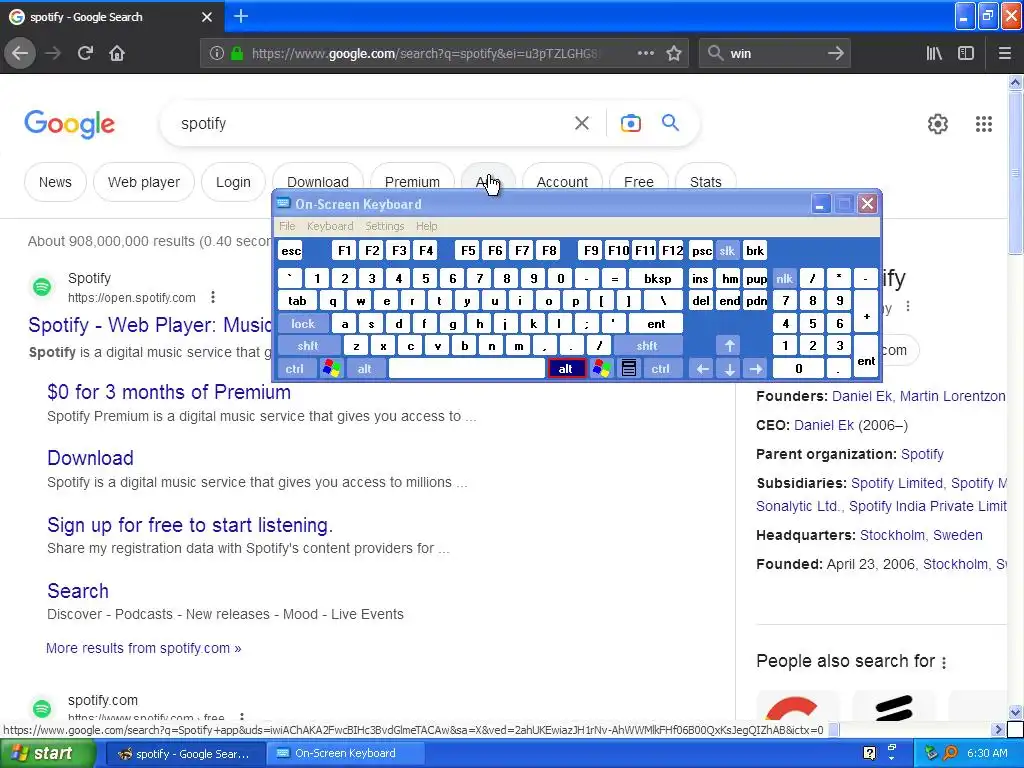Show site information icon in address bar
Viewport: 1024px width, 768px height.
pos(217,54)
